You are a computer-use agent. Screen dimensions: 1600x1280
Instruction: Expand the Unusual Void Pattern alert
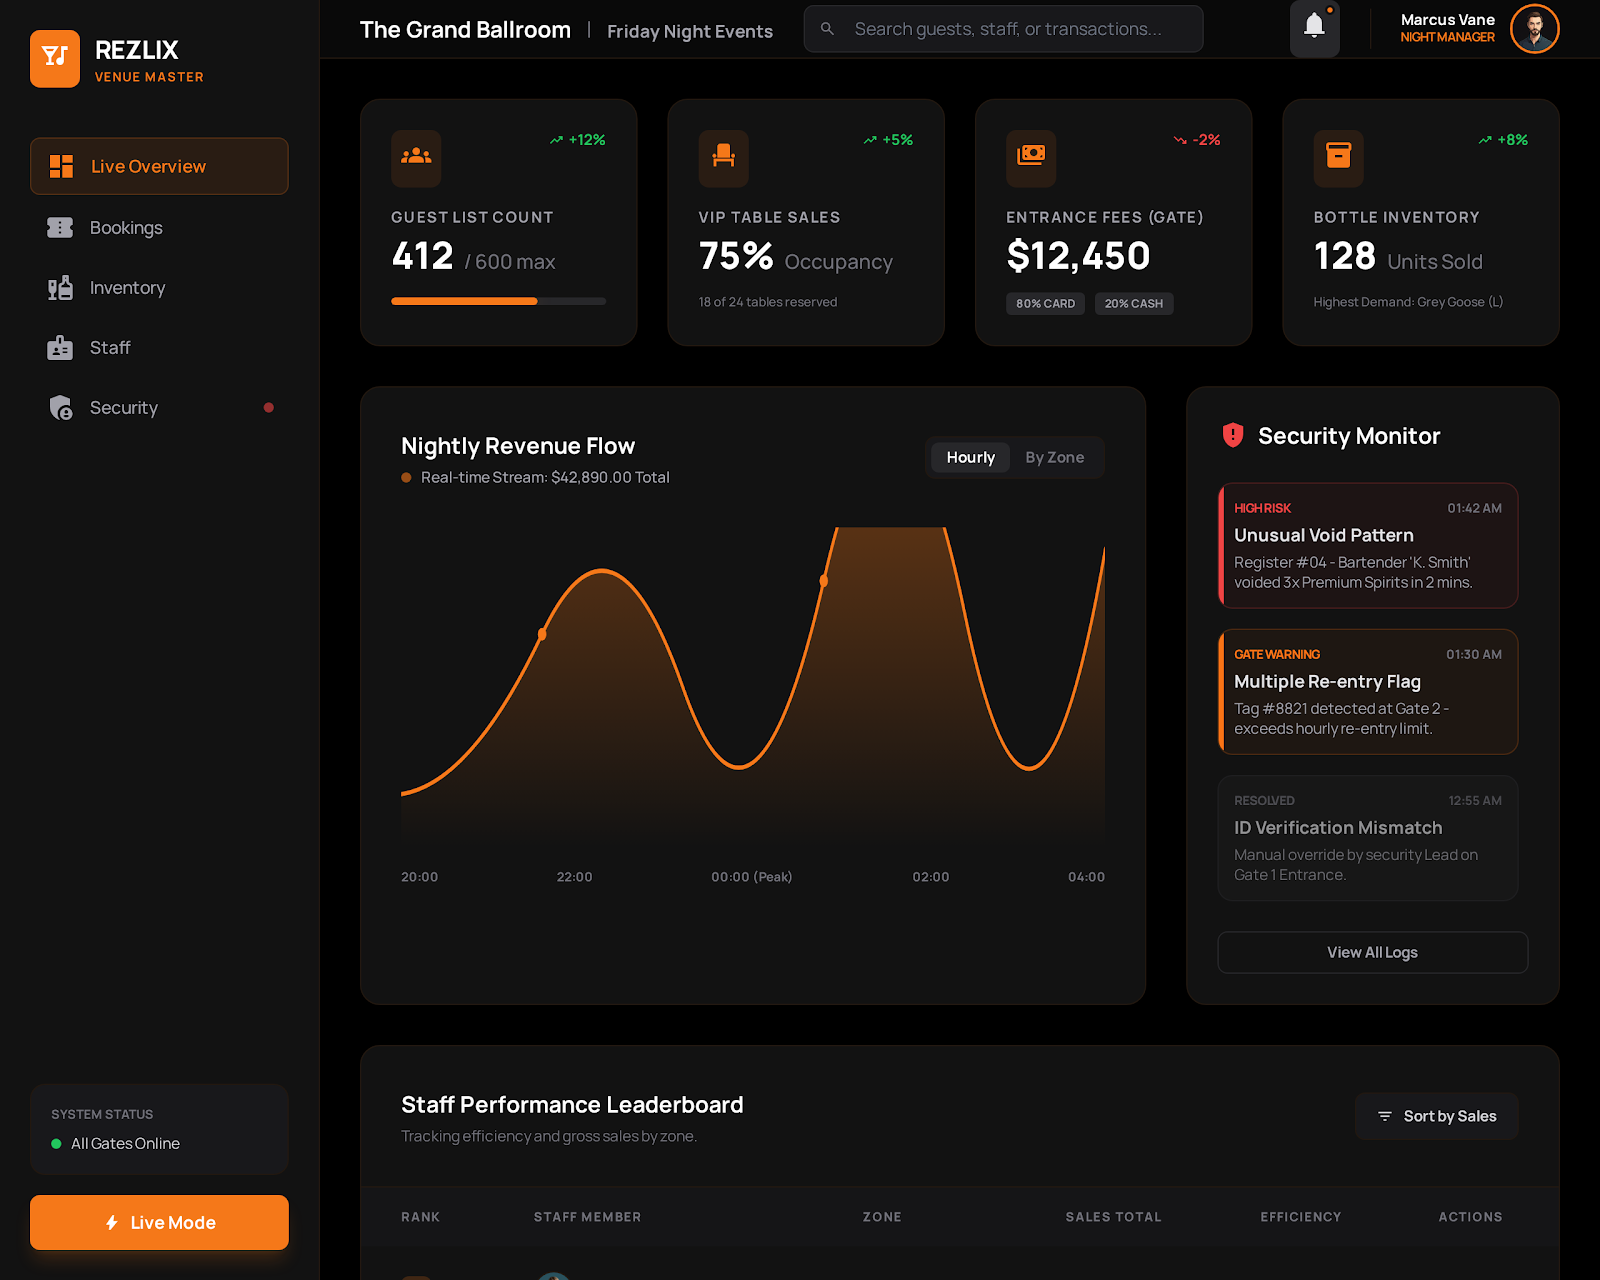click(x=1368, y=546)
